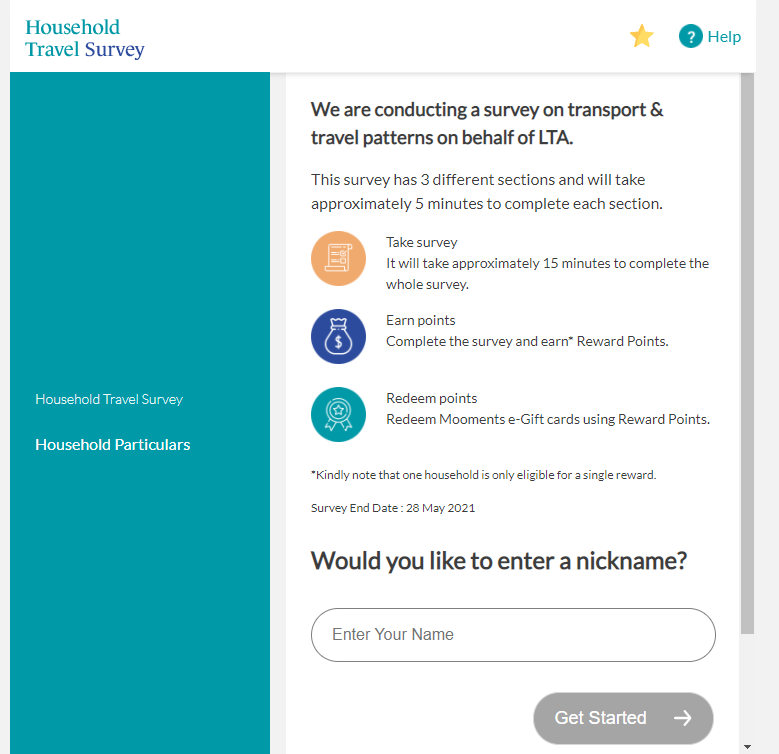Click the teal ribbon Redeem points icon
This screenshot has height=754, width=779.
[x=338, y=414]
